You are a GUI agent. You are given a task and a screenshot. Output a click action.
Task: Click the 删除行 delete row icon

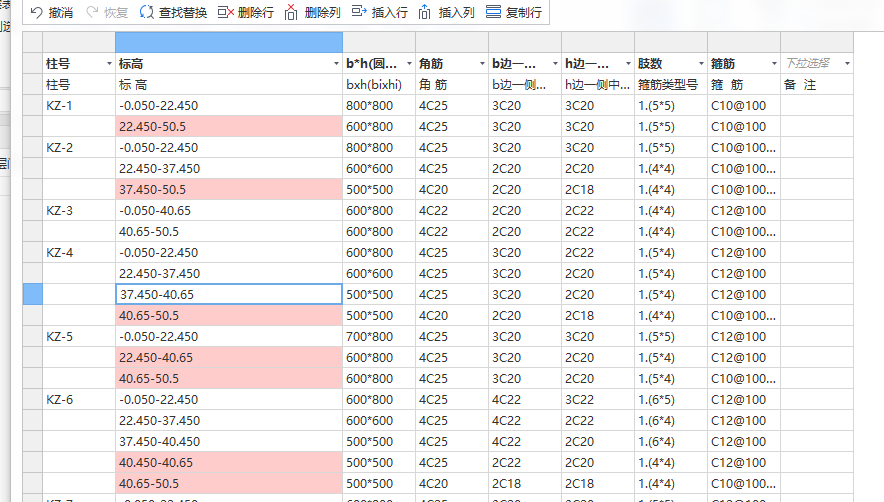(226, 12)
